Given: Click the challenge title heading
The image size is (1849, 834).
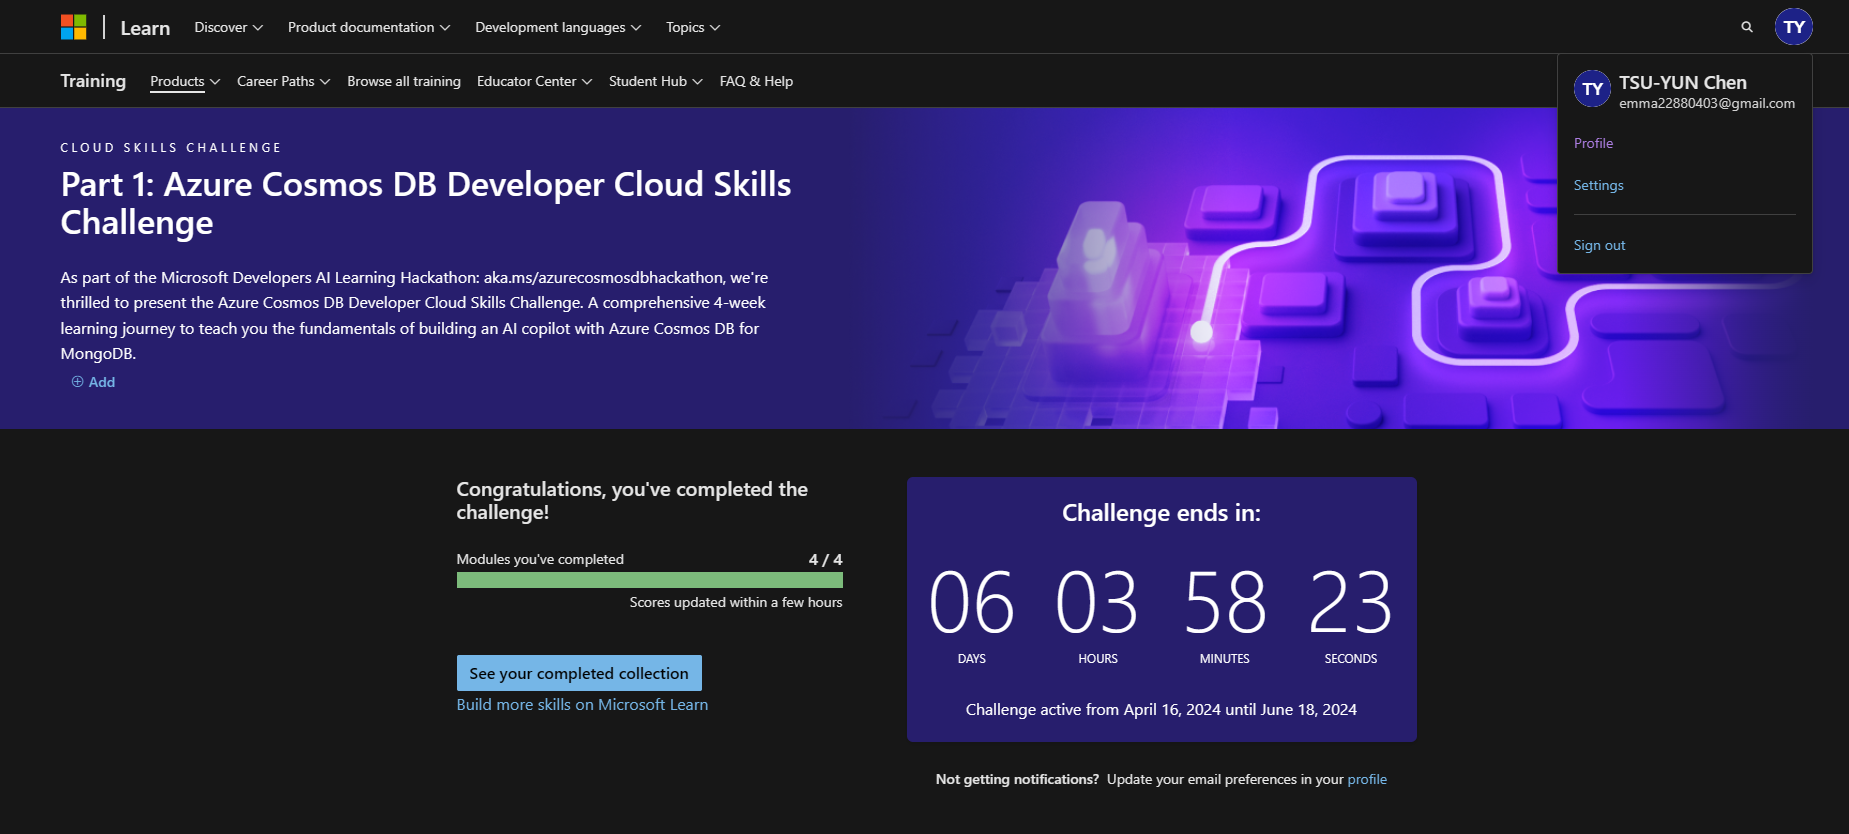Looking at the screenshot, I should (x=426, y=203).
